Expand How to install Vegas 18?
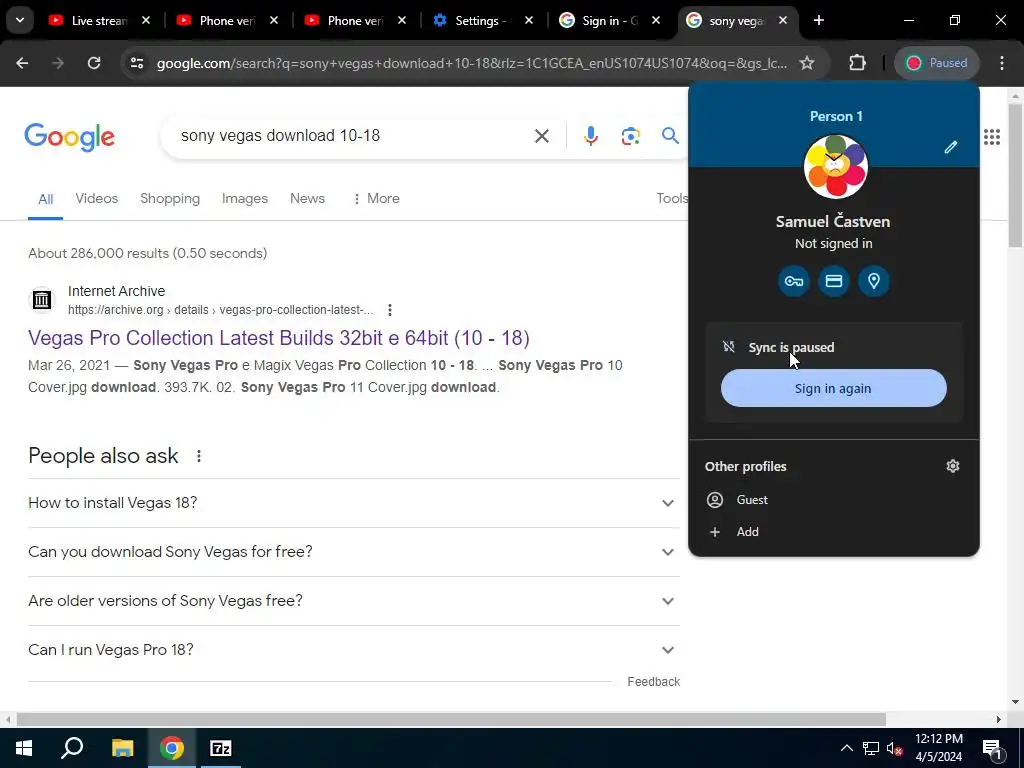 tap(353, 503)
